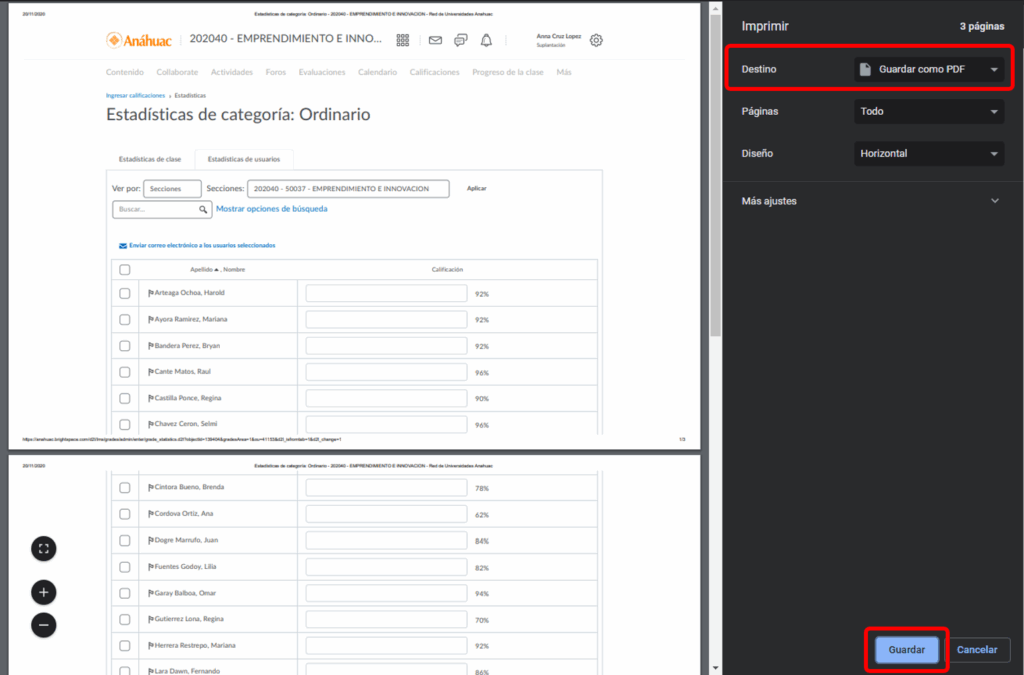Select checkbox beside Cintora Bueno, Brenda

pos(125,487)
